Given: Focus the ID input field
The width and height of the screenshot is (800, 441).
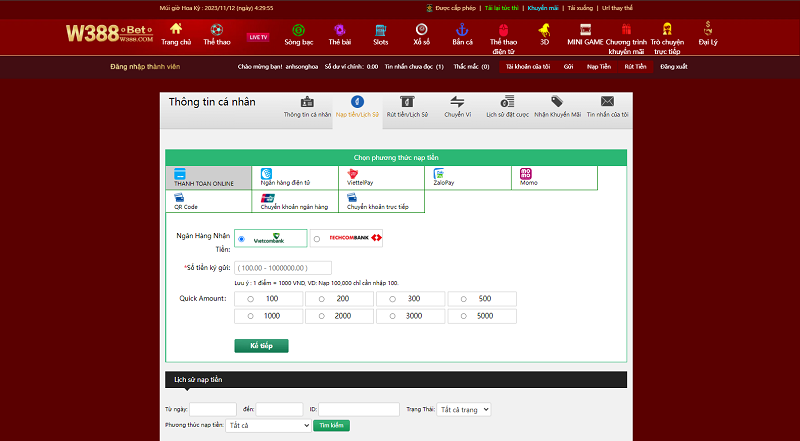Looking at the screenshot, I should [x=359, y=409].
